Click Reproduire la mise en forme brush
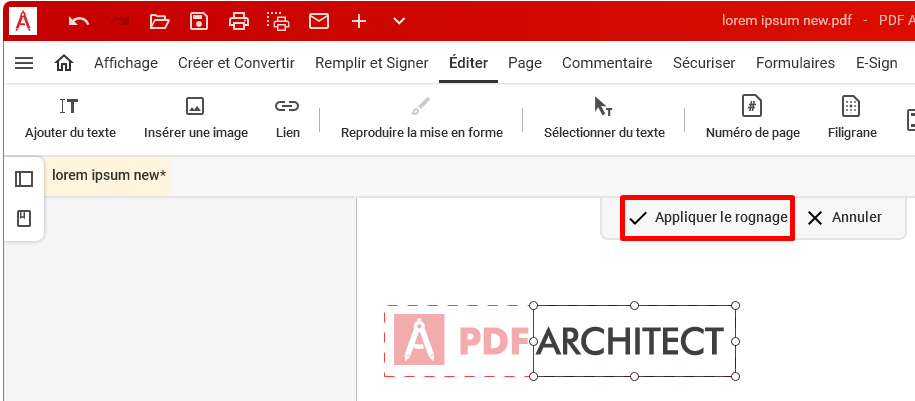 pos(421,118)
